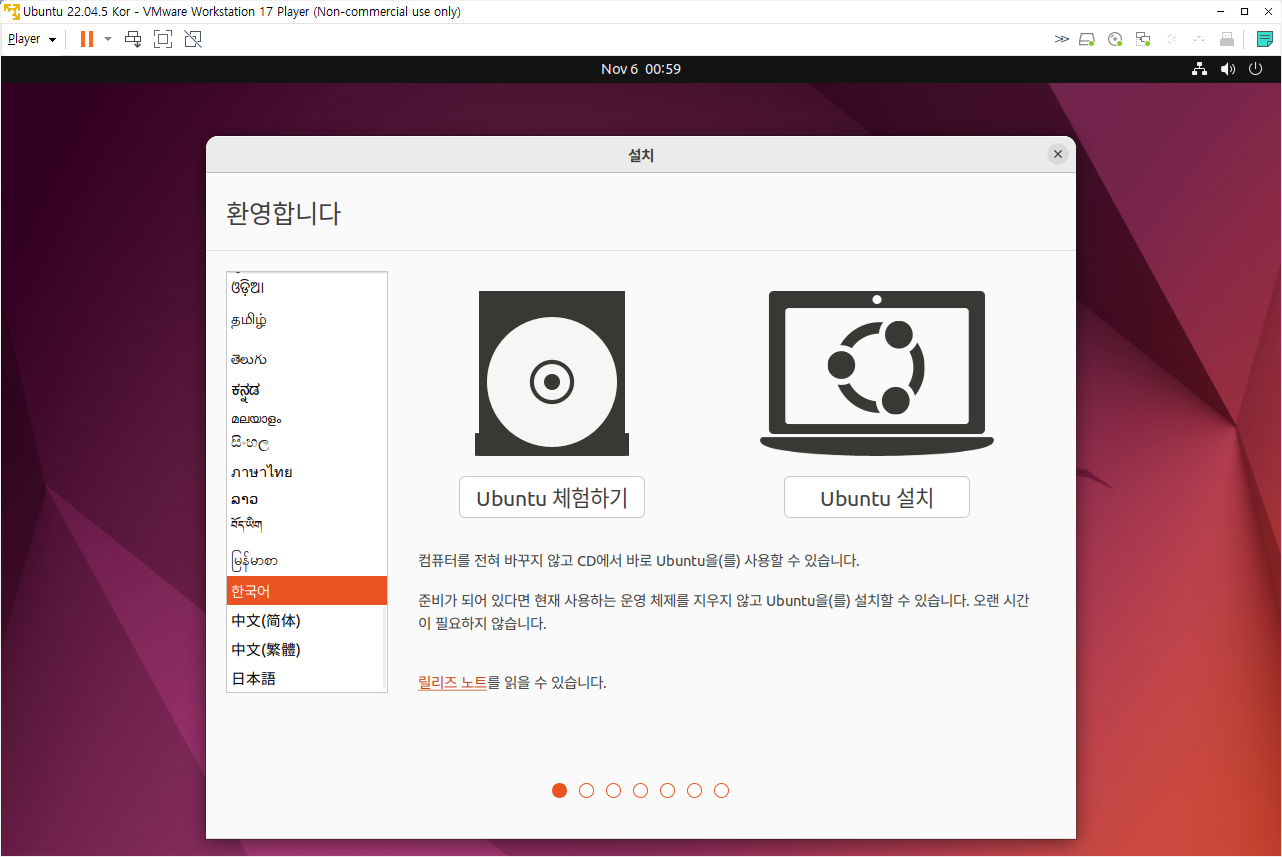
Task: Click the network adapter device icon
Action: coord(1143,39)
